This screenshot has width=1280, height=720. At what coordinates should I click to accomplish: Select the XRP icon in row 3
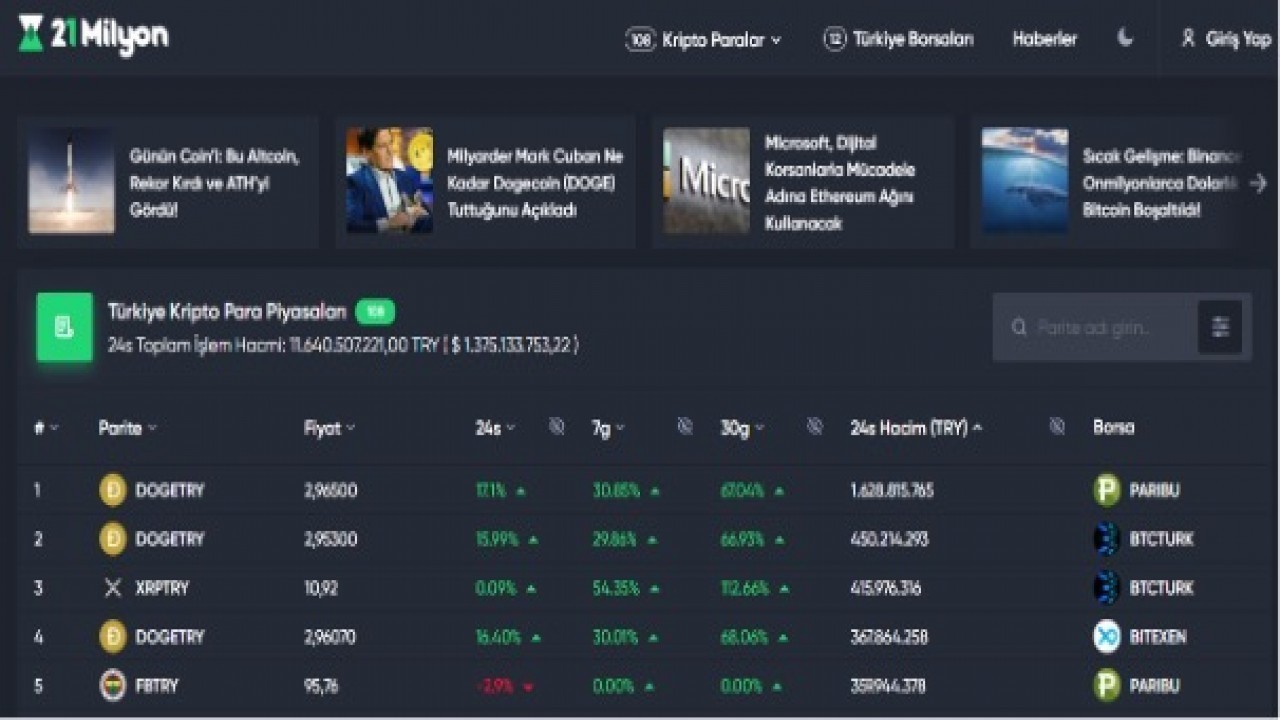pyautogui.click(x=113, y=588)
